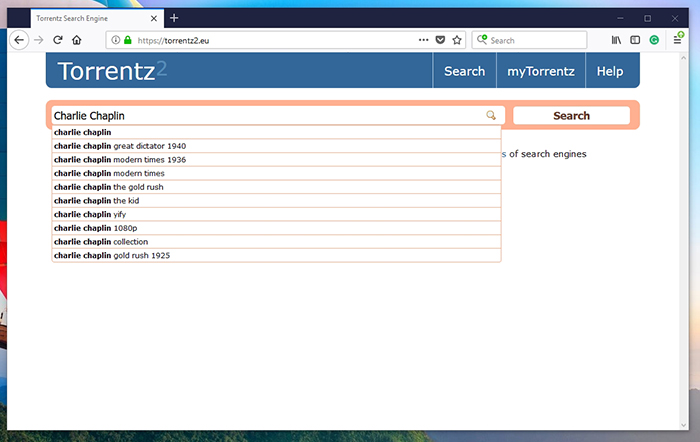Viewport: 700px width, 442px height.
Task: Open page actions three-dot menu
Action: pyautogui.click(x=423, y=40)
